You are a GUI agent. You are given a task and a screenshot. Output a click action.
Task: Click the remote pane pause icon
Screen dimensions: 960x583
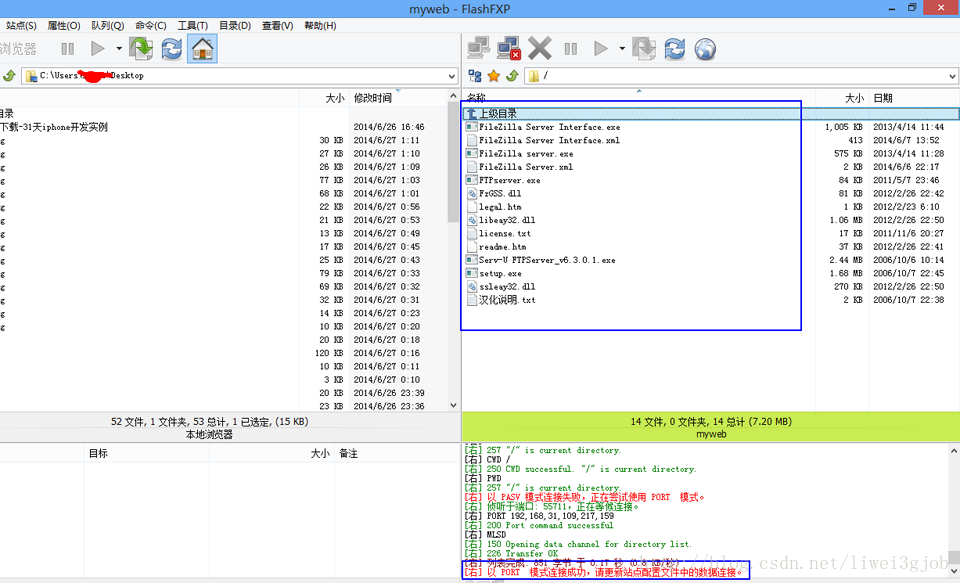571,48
